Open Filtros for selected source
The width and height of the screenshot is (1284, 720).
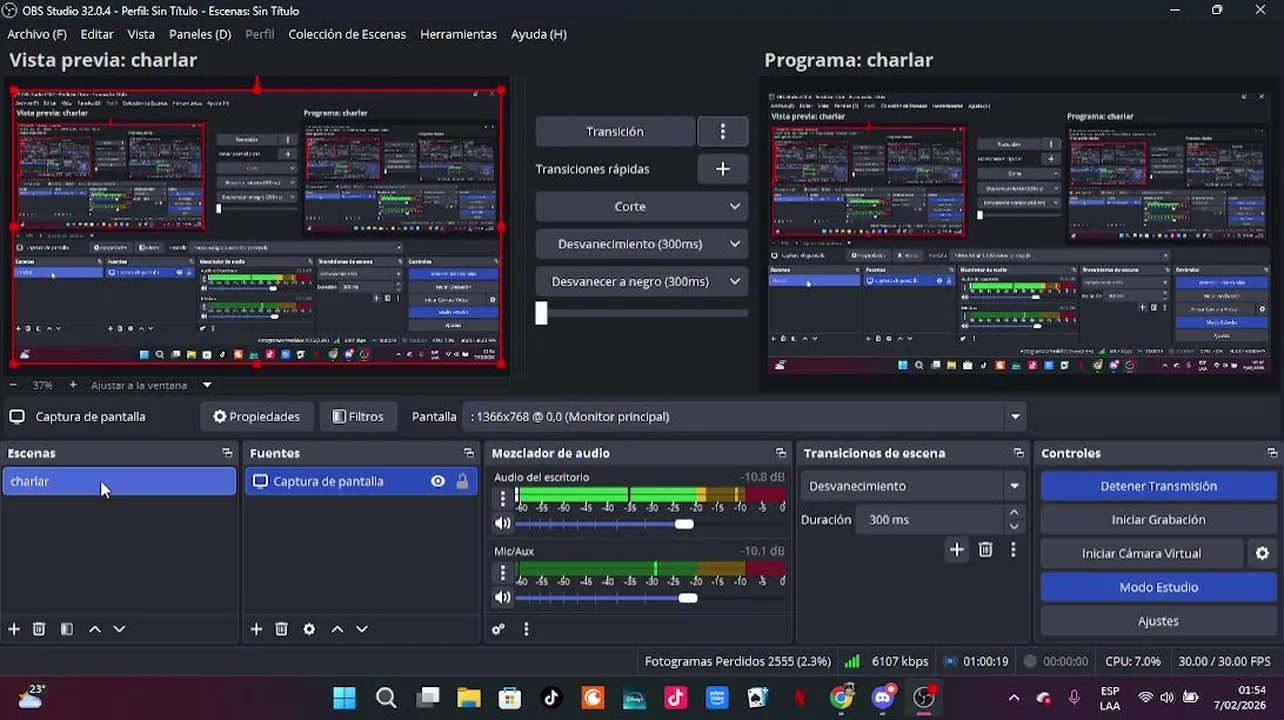click(x=358, y=417)
